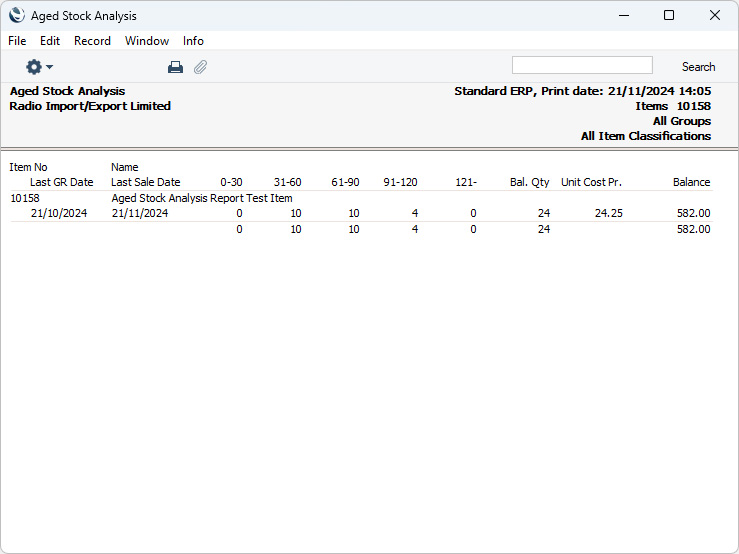
Task: Click the 'Items 10158' header text
Action: pos(673,106)
